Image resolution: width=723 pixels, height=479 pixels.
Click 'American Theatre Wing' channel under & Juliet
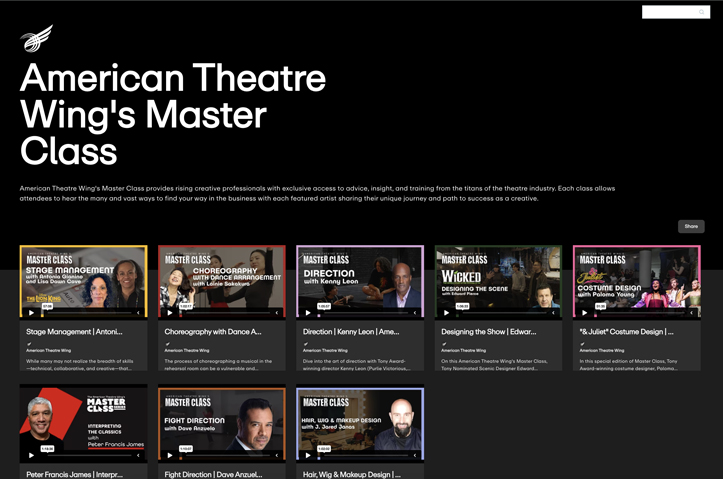click(602, 350)
